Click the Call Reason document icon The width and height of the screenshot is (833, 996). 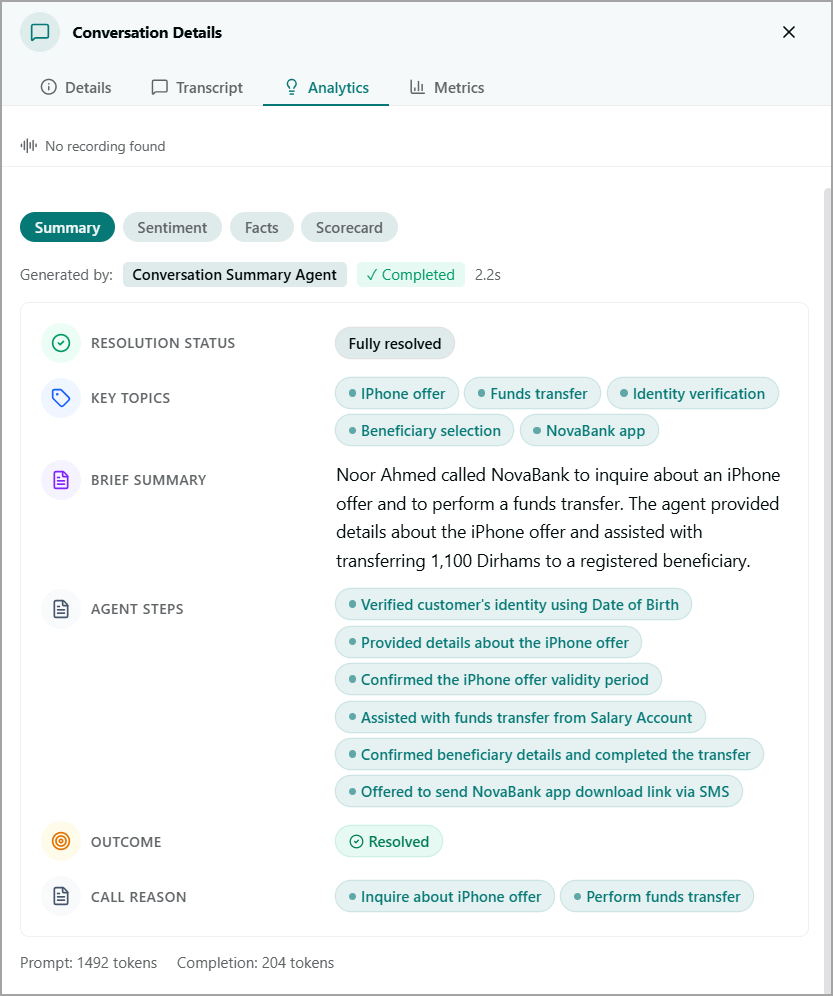click(61, 896)
